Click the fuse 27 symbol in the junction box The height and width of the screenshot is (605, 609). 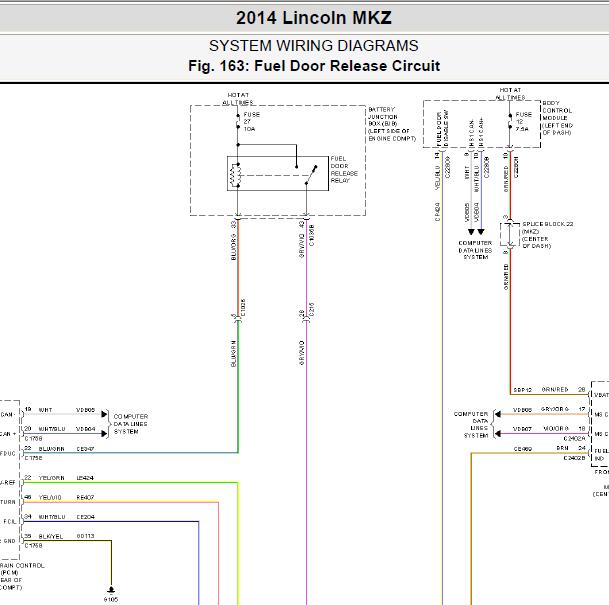(238, 121)
